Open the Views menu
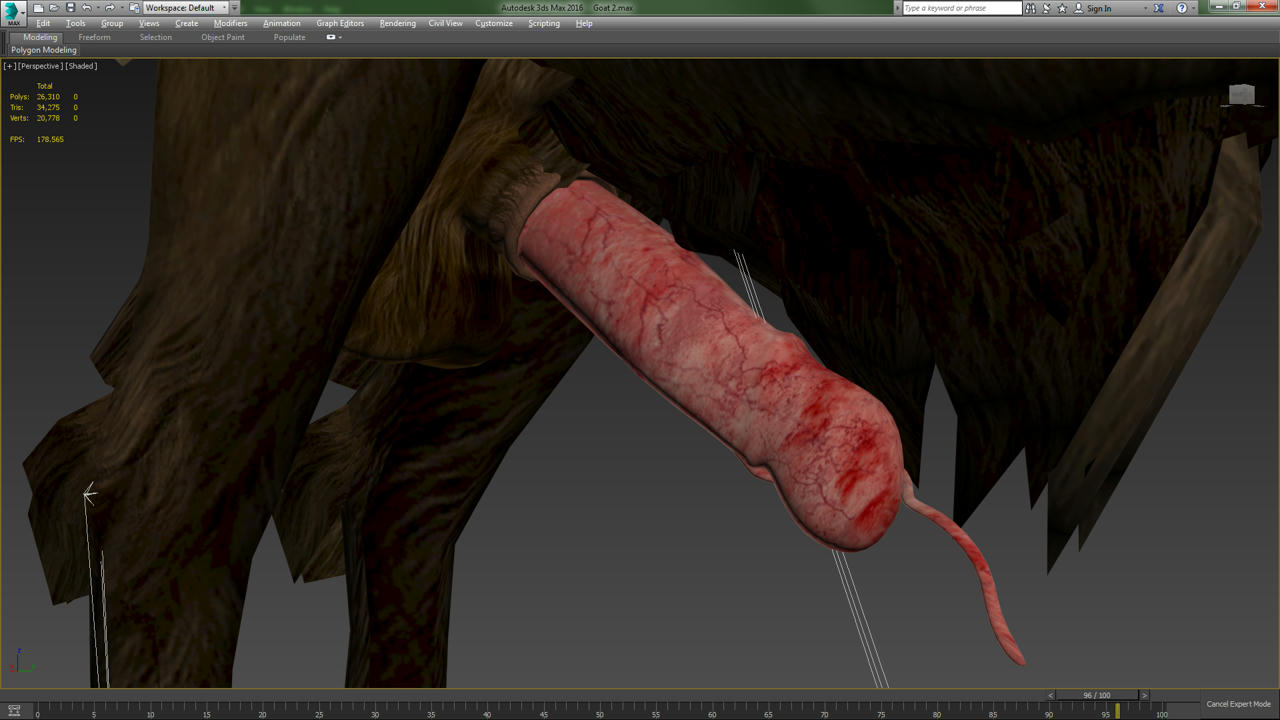This screenshot has height=720, width=1280. [x=149, y=23]
